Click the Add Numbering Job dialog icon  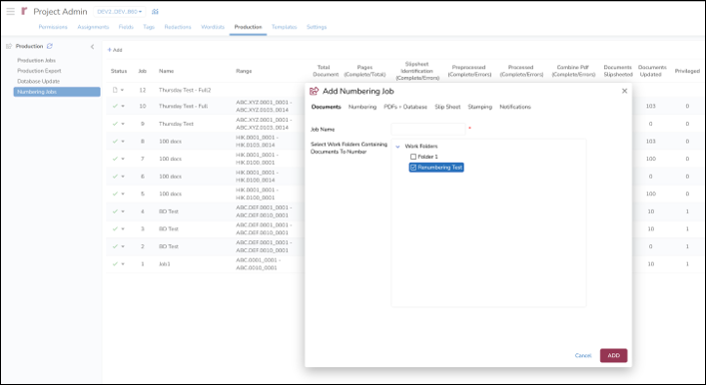pos(314,91)
